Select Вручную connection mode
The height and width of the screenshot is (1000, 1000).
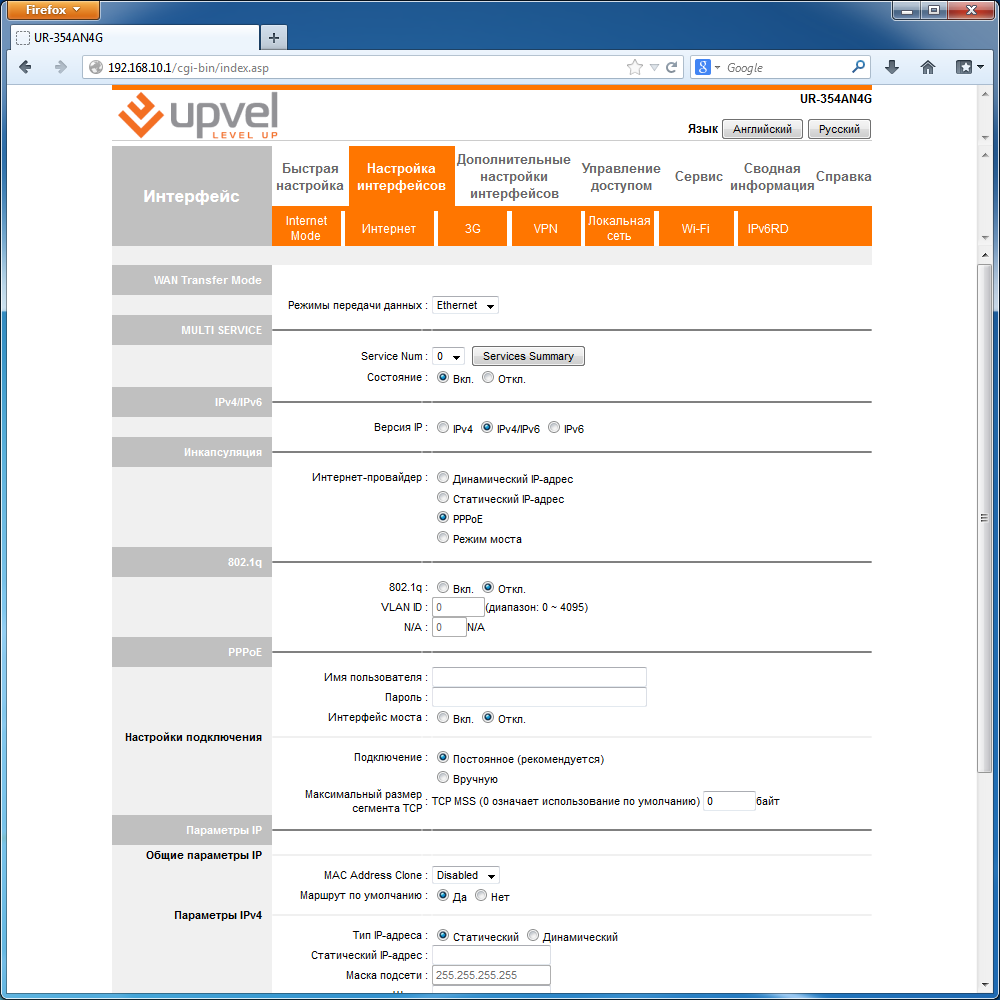click(x=443, y=777)
